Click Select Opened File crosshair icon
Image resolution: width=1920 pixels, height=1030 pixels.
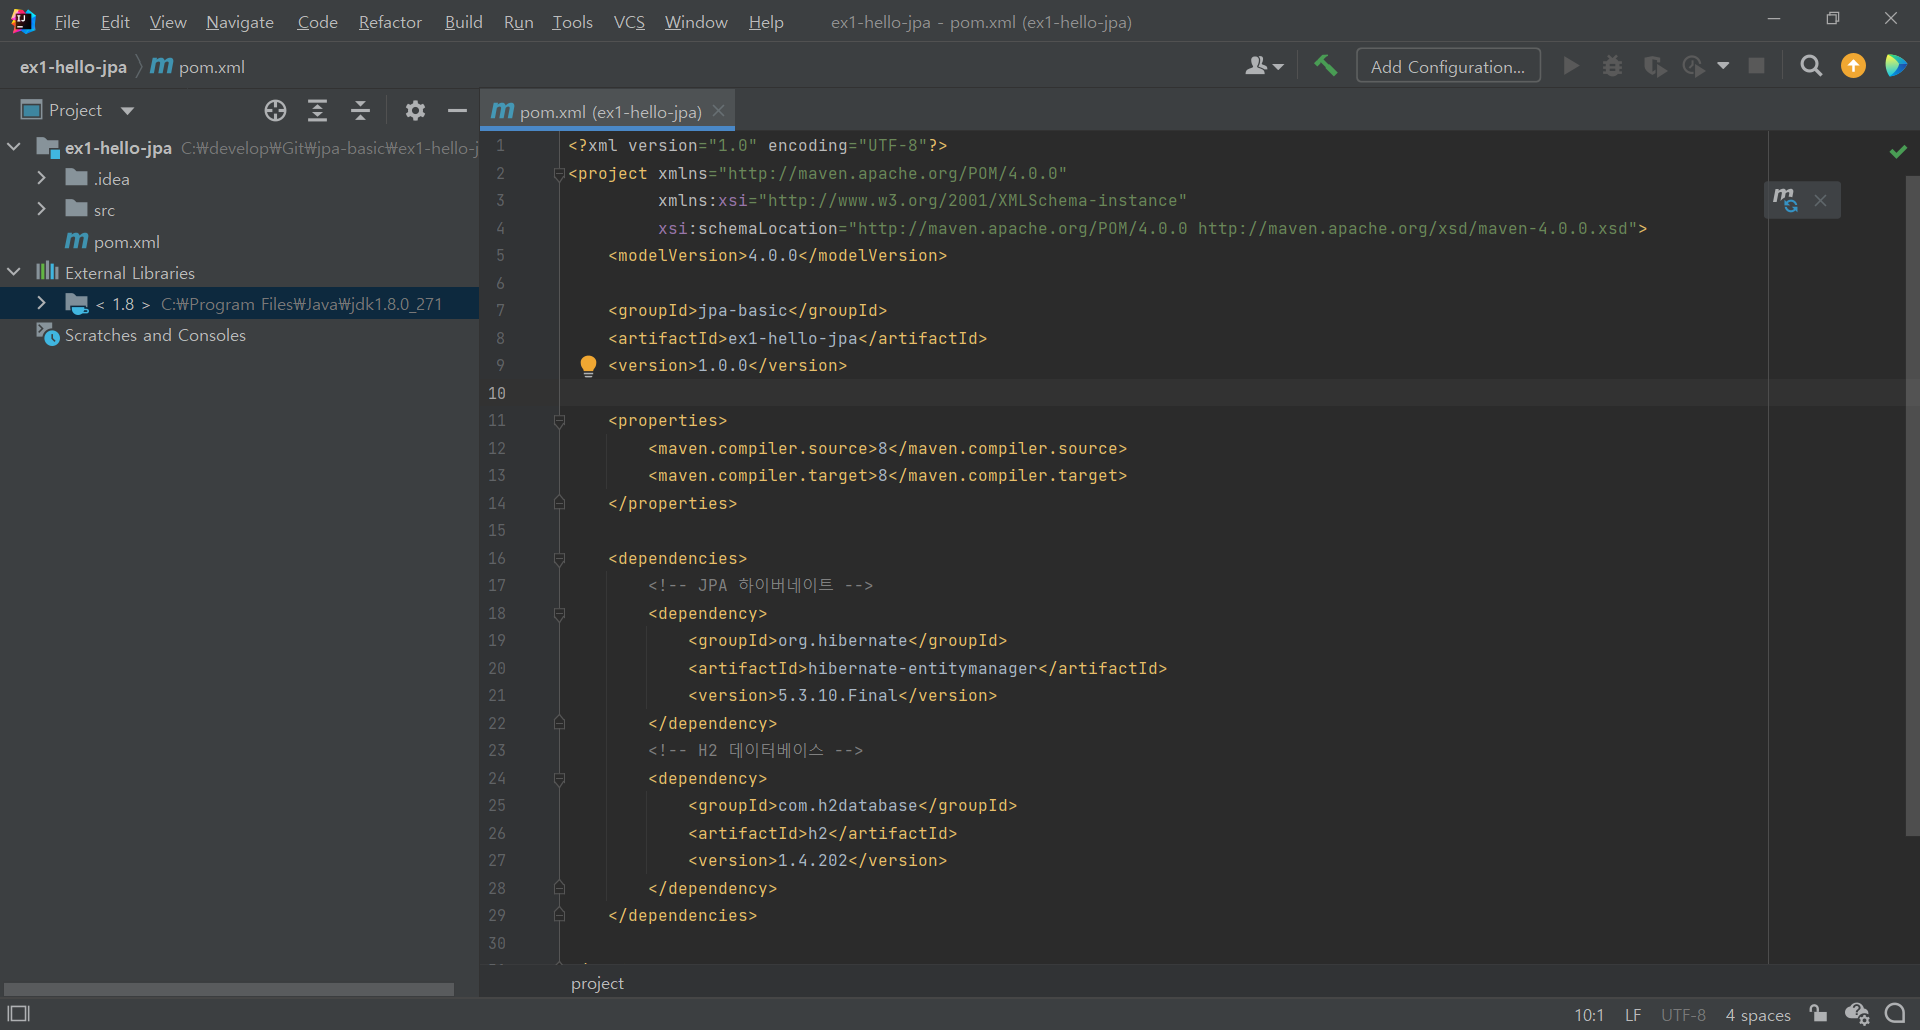275,110
